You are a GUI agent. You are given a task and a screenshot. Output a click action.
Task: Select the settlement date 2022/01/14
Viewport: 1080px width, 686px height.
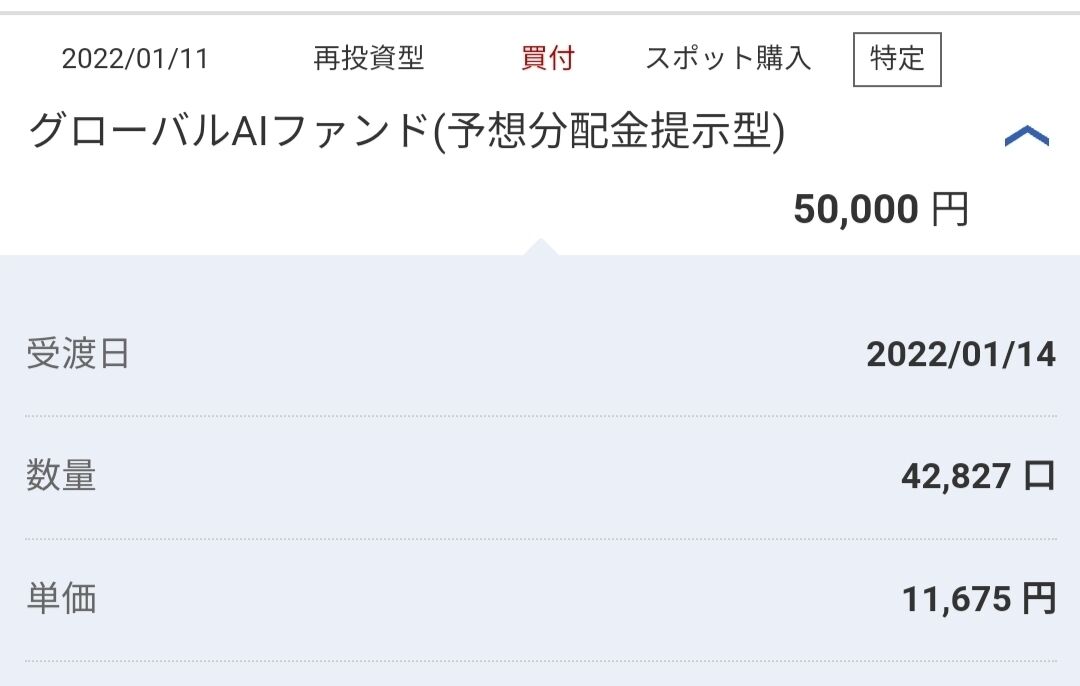tap(960, 354)
